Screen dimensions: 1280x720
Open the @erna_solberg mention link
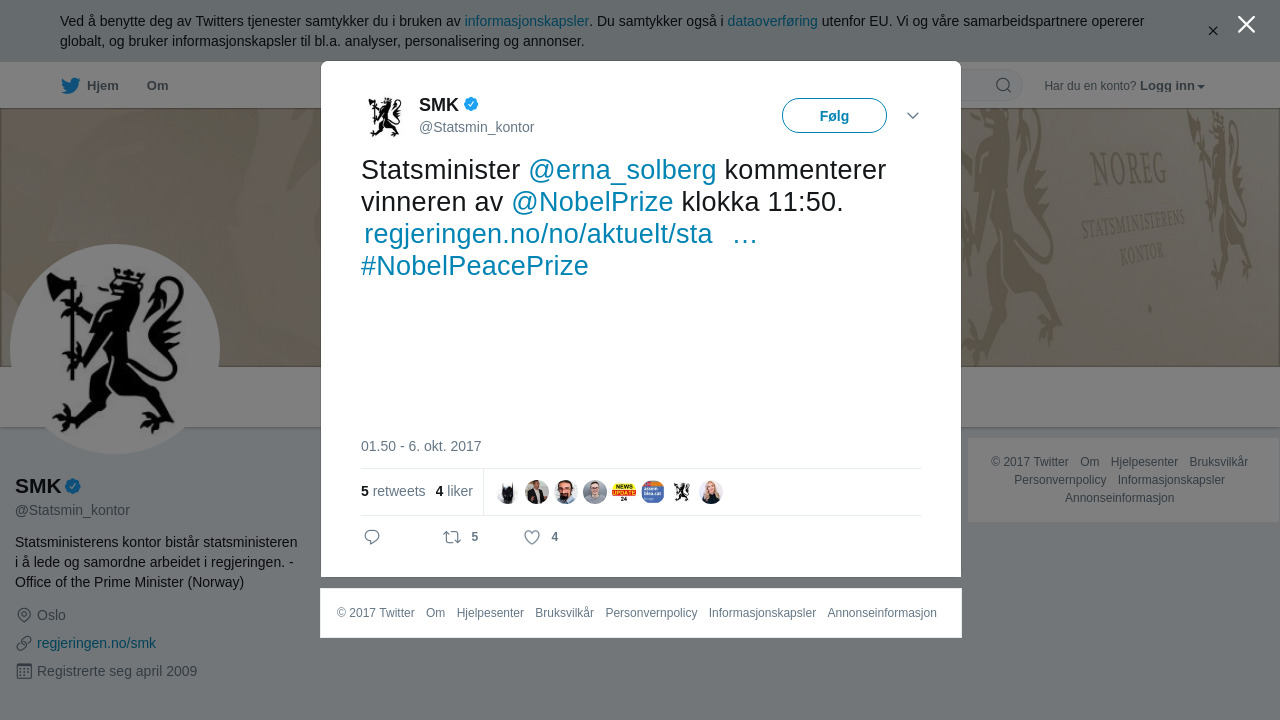point(622,170)
